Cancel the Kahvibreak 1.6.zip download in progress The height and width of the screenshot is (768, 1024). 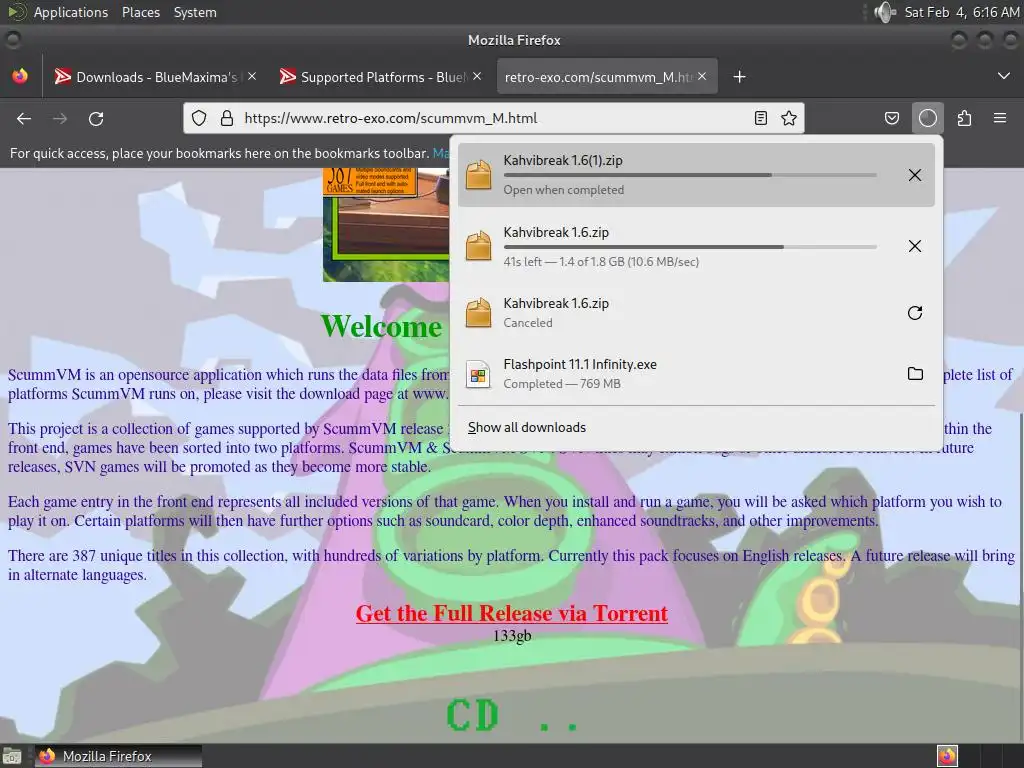click(915, 246)
